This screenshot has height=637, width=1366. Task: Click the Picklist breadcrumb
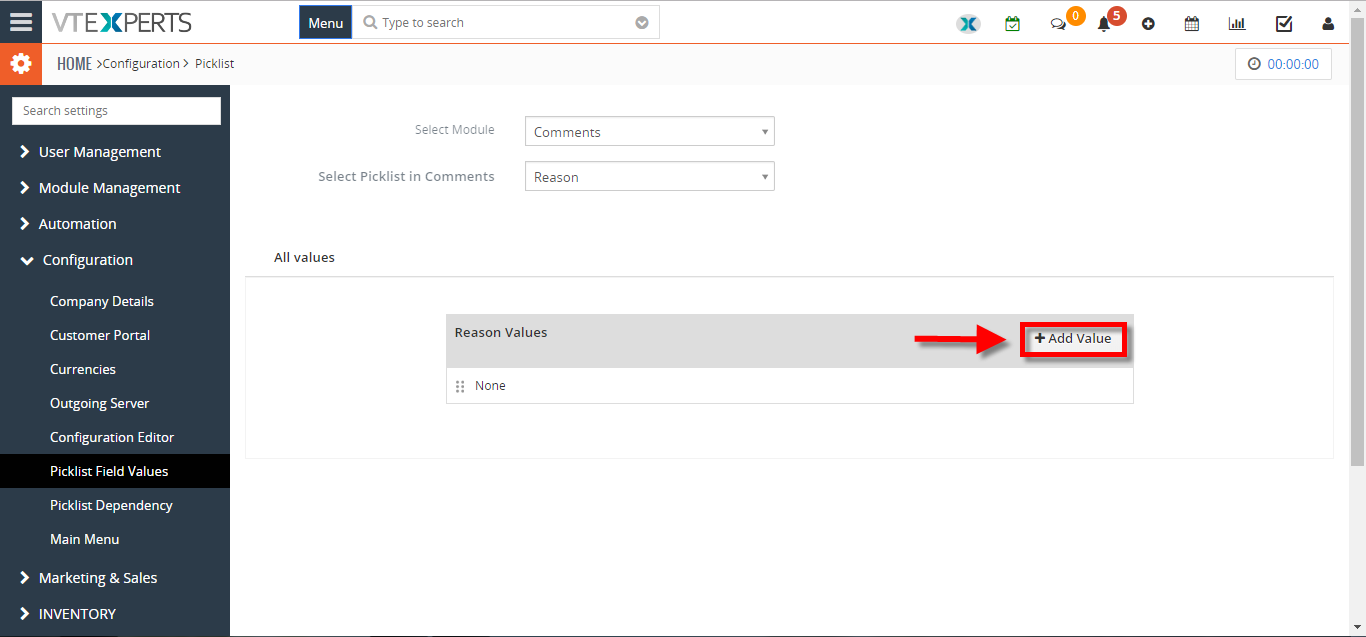tap(214, 64)
